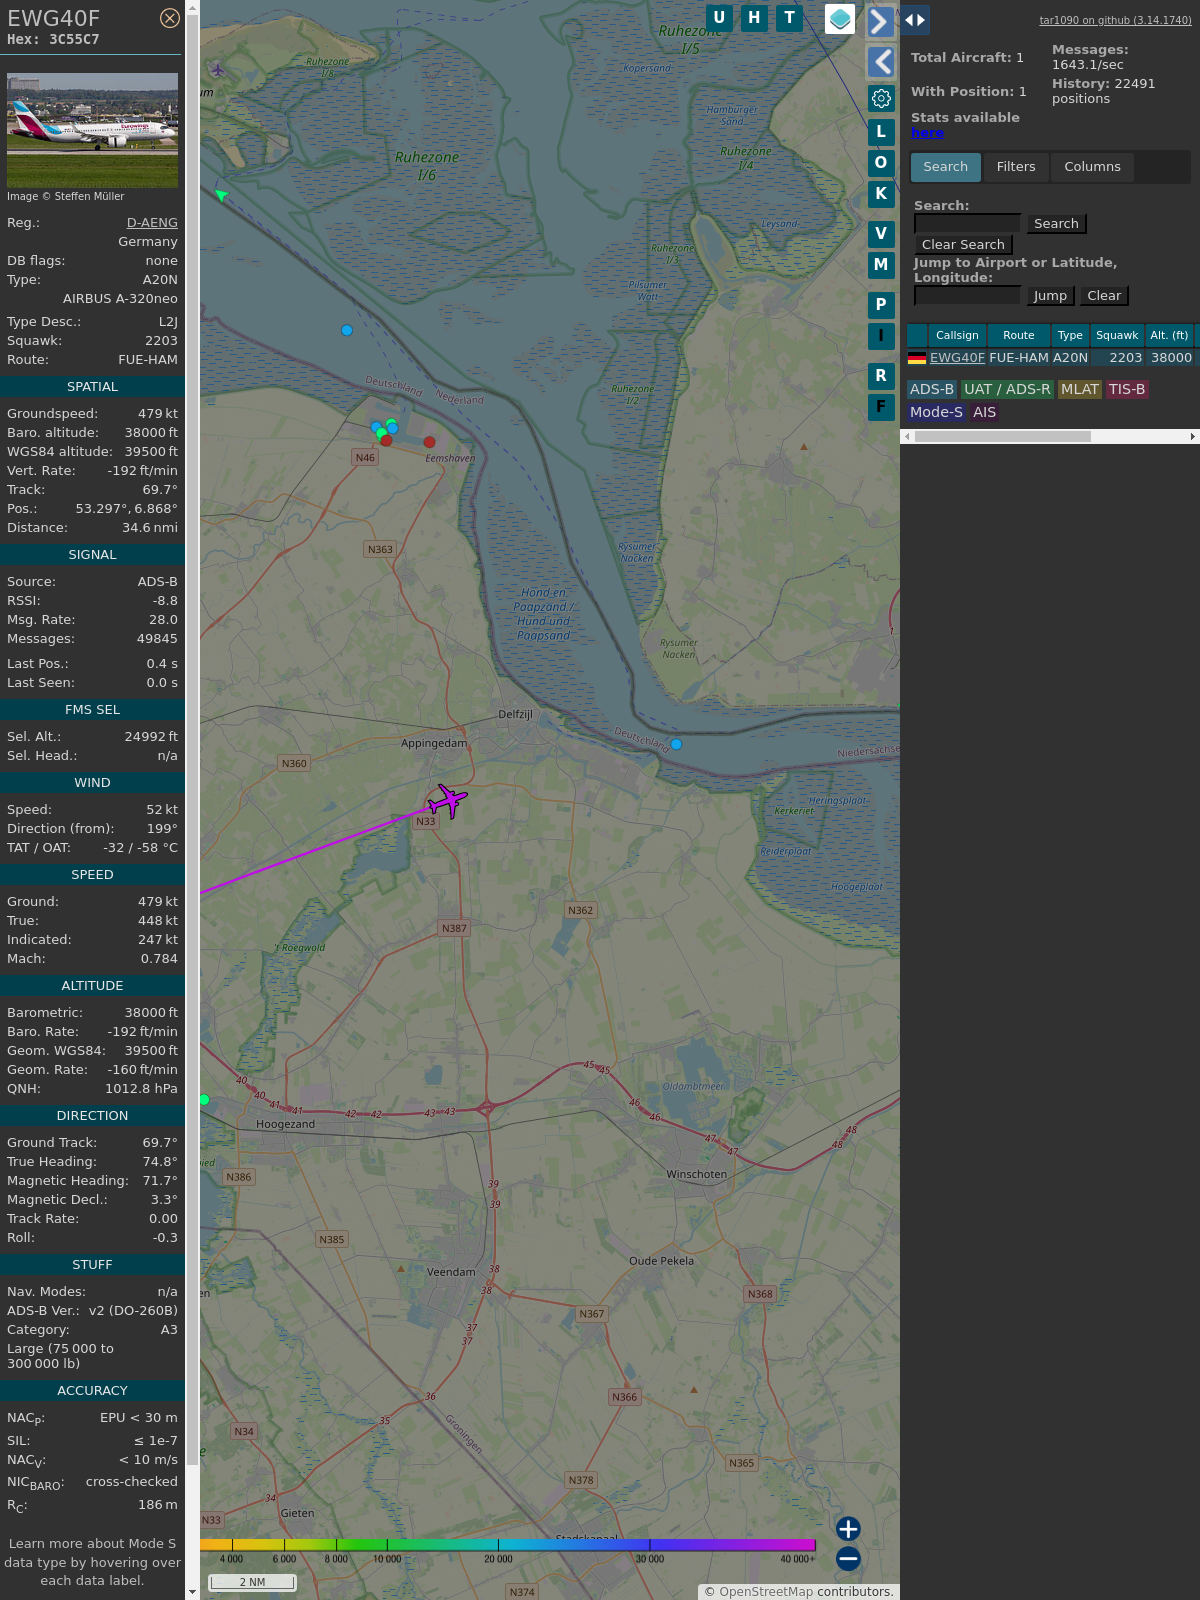Screen dimensions: 1200x1600
Task: Open the Search tab
Action: (x=945, y=167)
